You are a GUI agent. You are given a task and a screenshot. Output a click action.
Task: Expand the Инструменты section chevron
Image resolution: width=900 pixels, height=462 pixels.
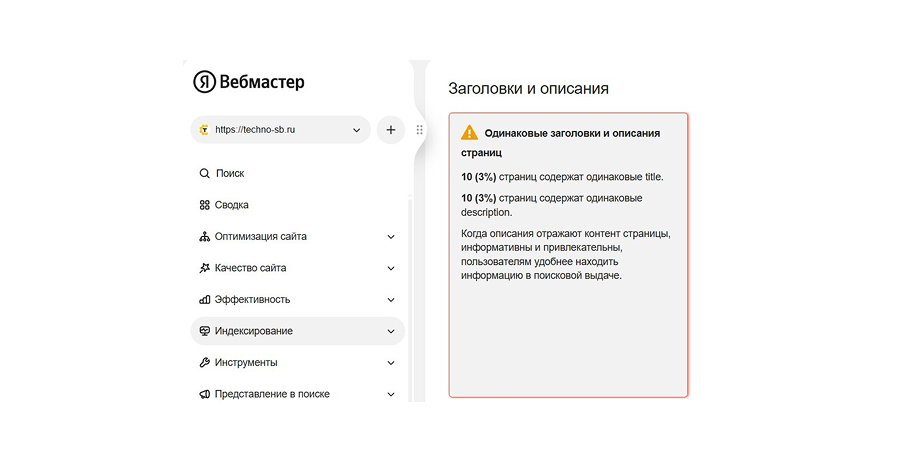click(x=391, y=362)
